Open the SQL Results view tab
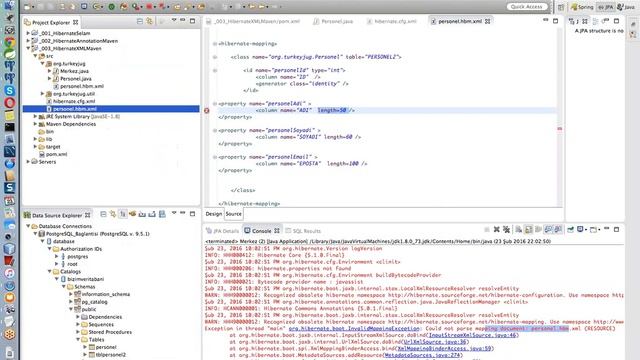The height and width of the screenshot is (360, 640). click(303, 231)
